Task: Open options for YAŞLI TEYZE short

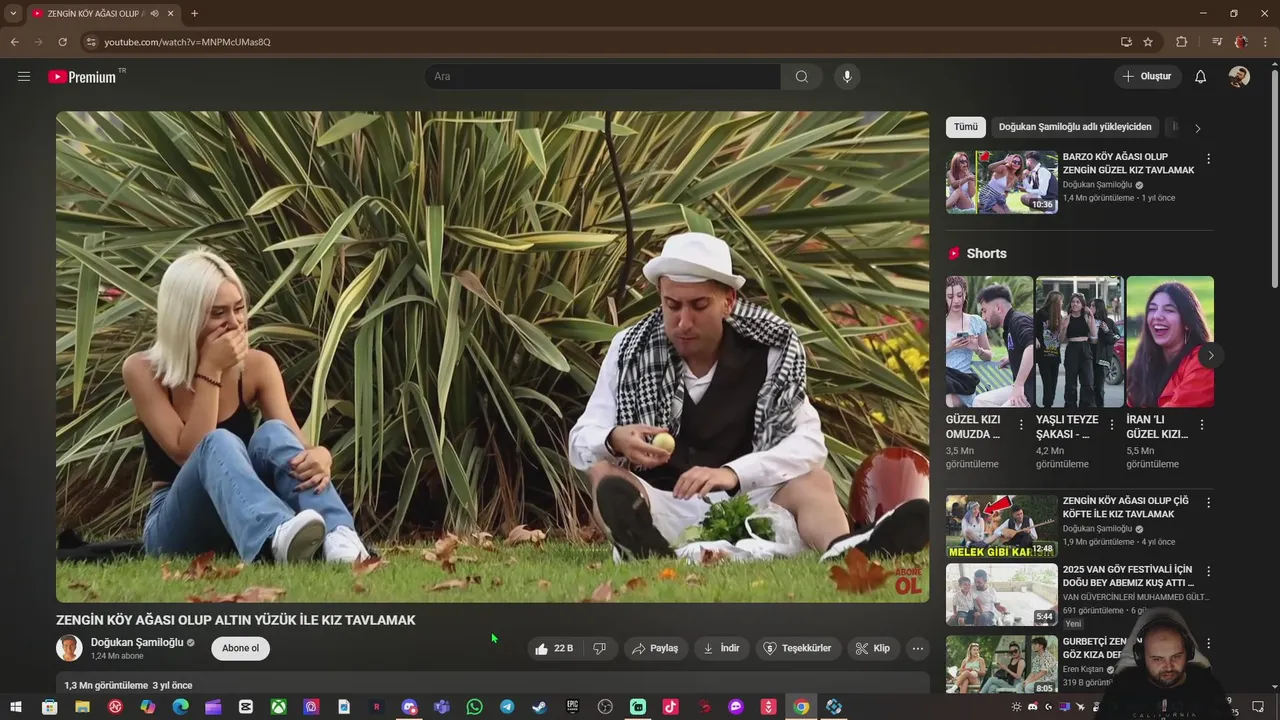Action: tap(1111, 425)
